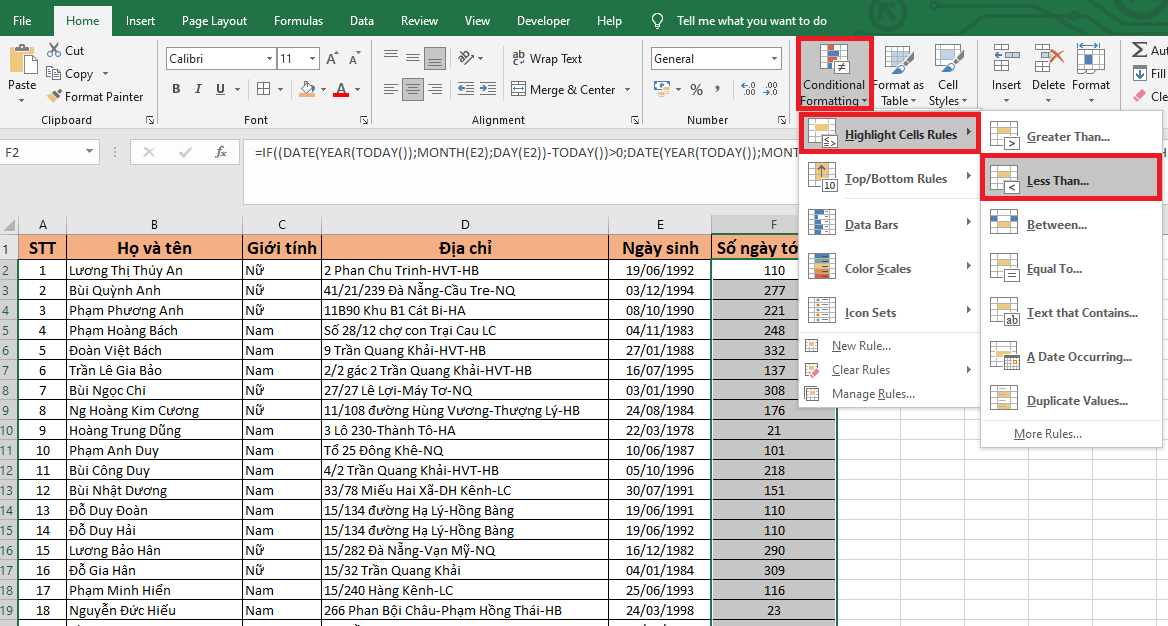Screen dimensions: 1168x626
Task: Click the Bold formatting icon
Action: 176,89
